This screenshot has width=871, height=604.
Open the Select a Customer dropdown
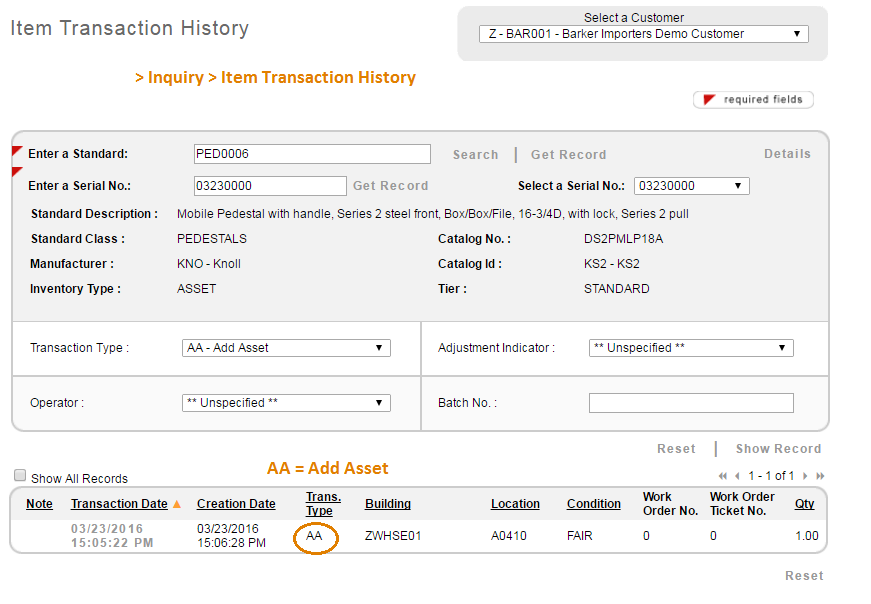coord(643,34)
